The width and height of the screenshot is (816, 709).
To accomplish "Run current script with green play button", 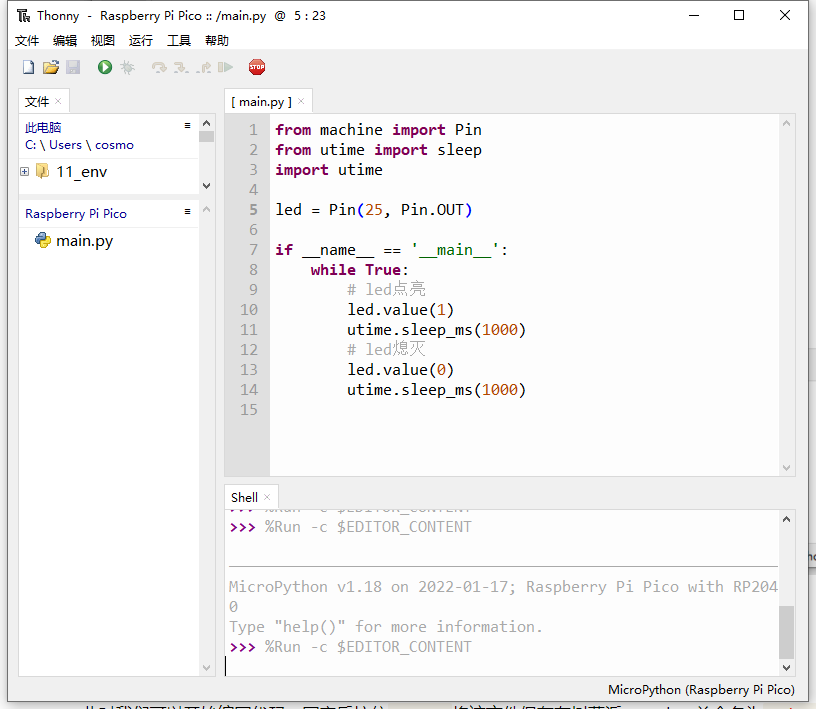I will [105, 67].
